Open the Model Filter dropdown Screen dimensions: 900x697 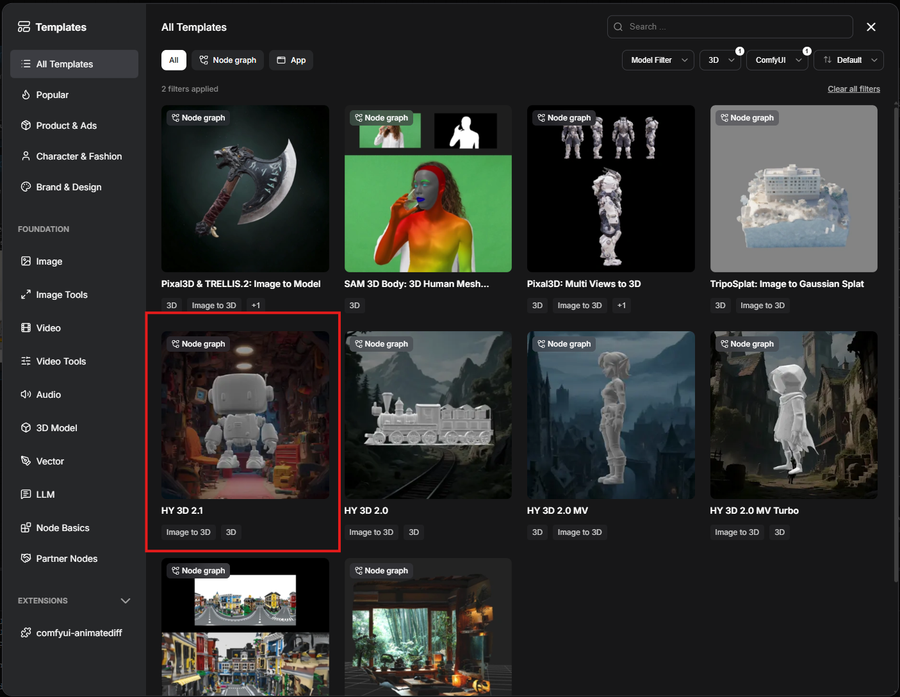(x=658, y=60)
